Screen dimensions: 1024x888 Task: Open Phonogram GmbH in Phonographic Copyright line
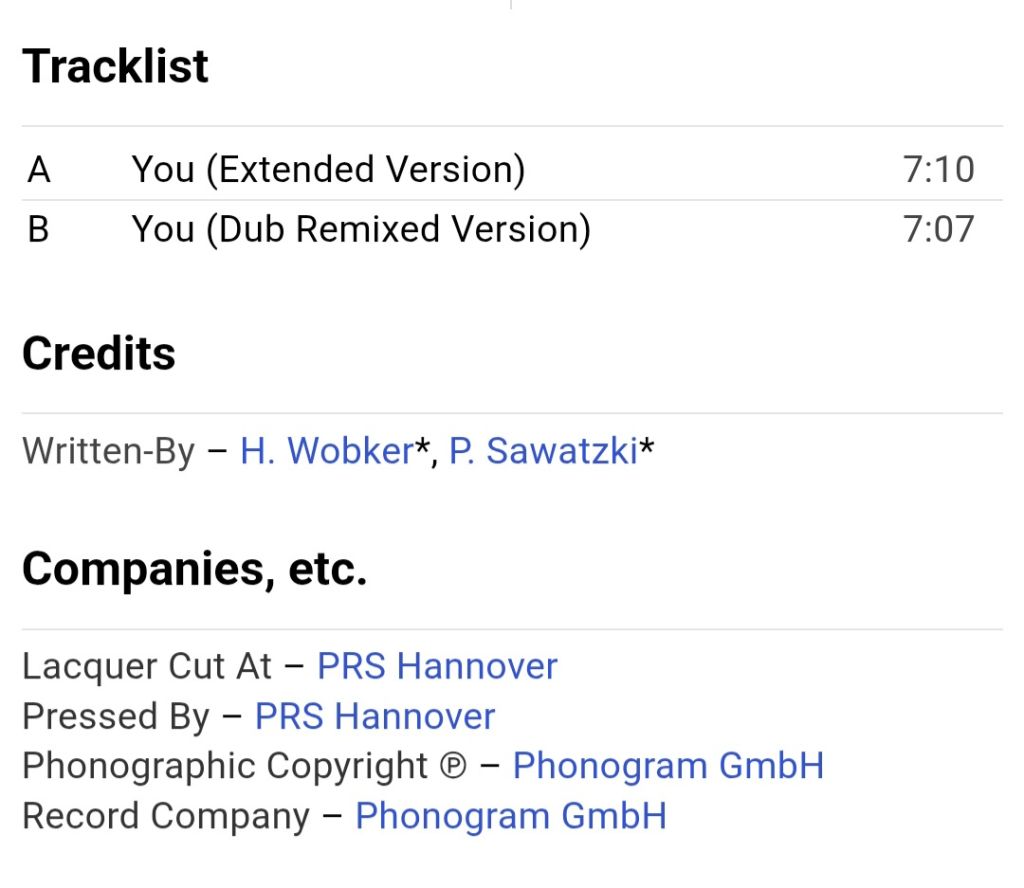coord(668,765)
